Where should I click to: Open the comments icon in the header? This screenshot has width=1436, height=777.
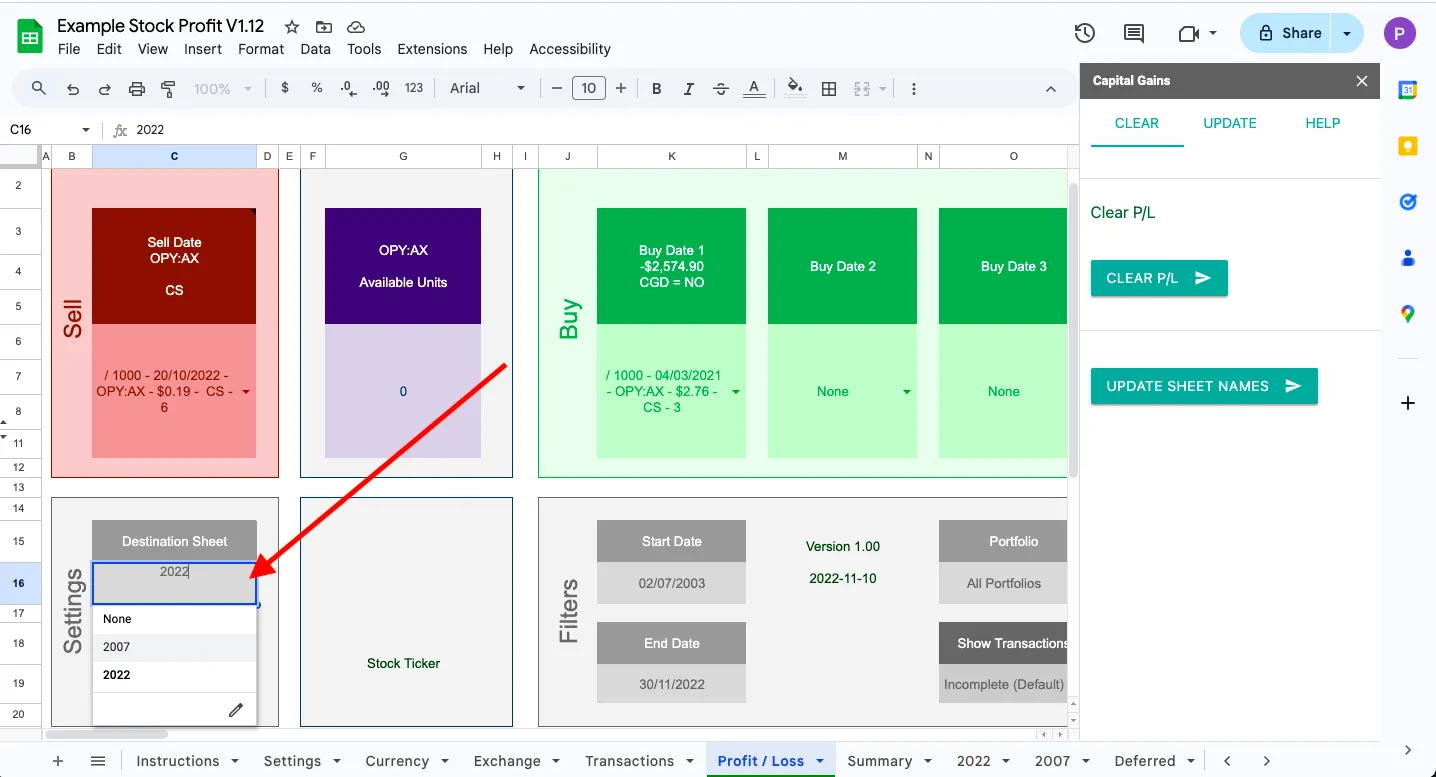click(x=1134, y=33)
